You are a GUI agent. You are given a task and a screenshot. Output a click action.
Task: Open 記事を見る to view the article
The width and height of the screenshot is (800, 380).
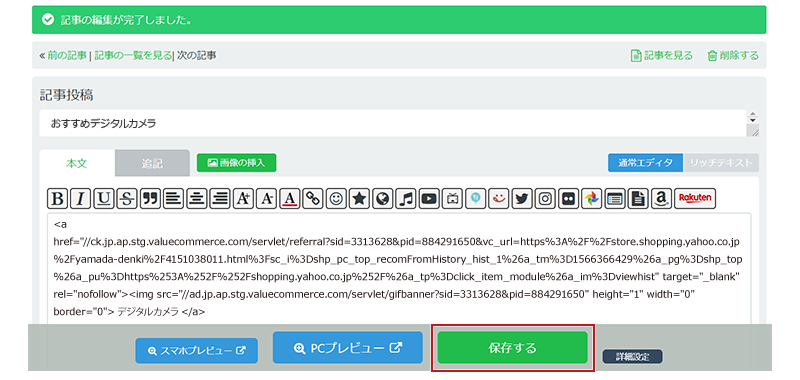[662, 56]
